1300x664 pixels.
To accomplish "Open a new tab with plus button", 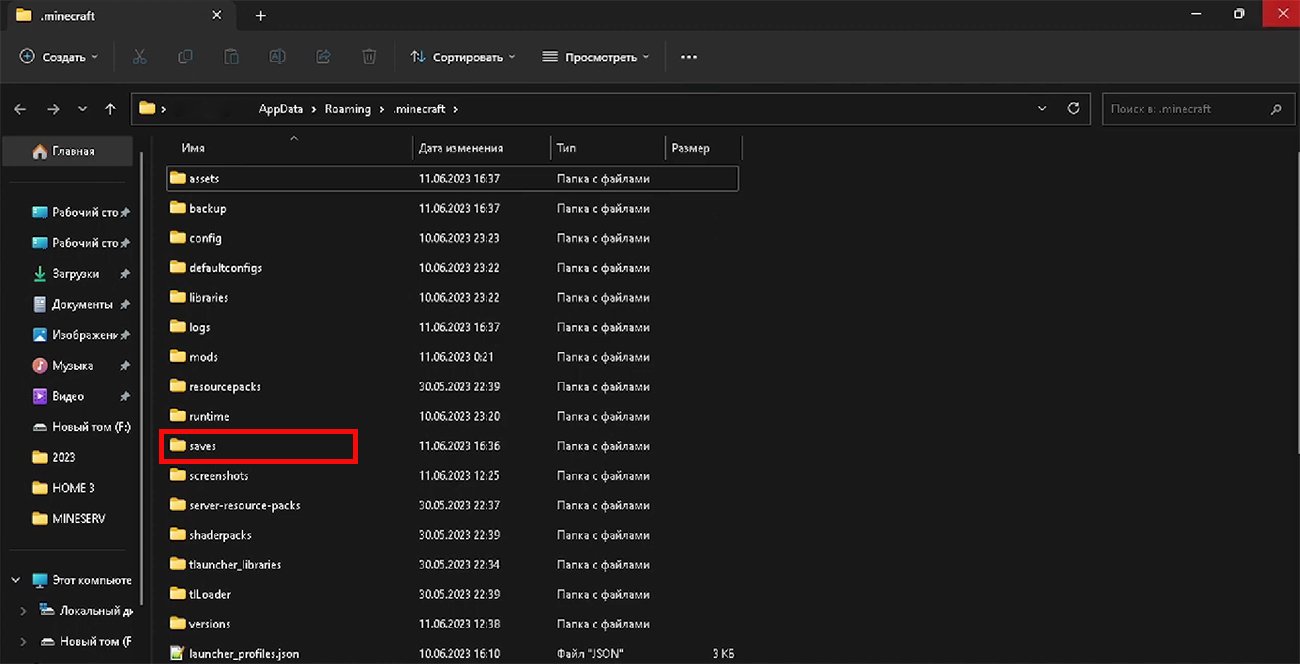I will (260, 15).
